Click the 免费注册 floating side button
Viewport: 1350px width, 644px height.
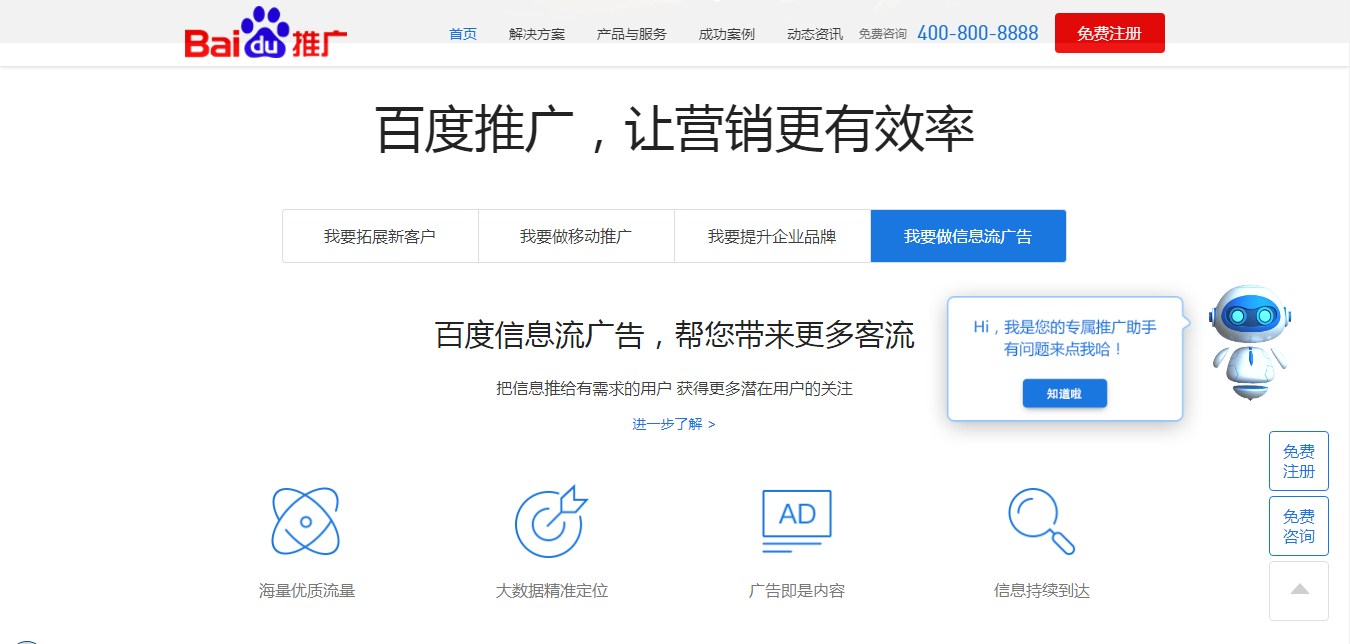click(1299, 461)
